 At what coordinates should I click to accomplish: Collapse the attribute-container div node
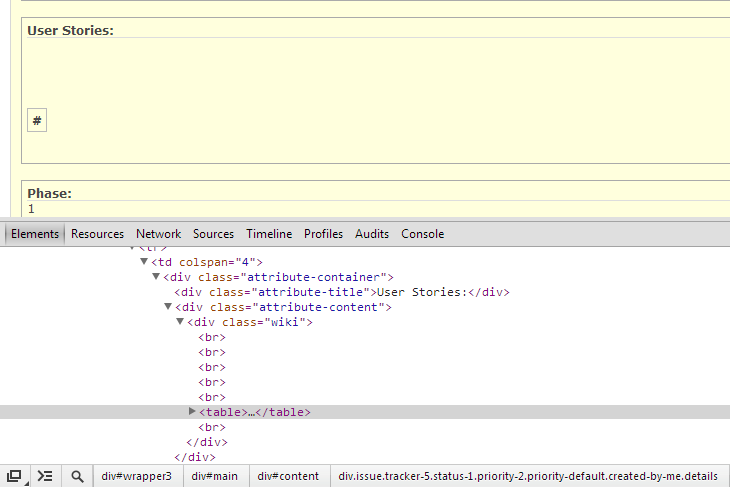click(156, 277)
